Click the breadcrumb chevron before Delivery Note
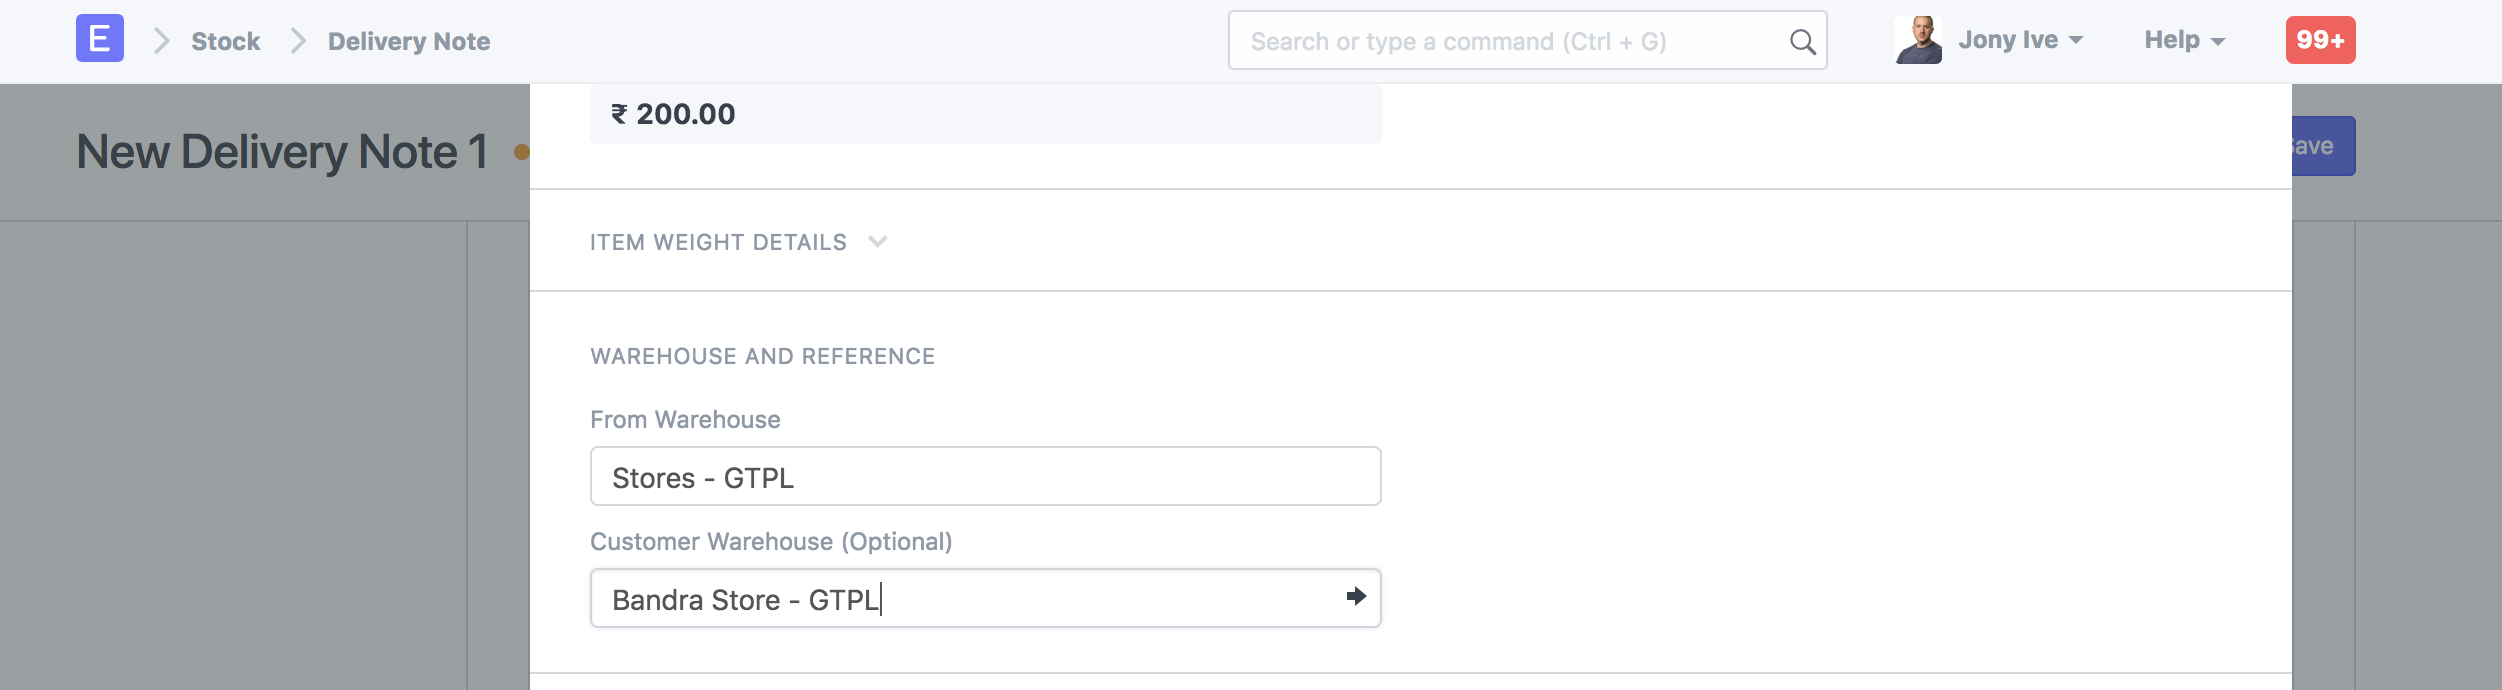The height and width of the screenshot is (690, 2502). tap(297, 41)
